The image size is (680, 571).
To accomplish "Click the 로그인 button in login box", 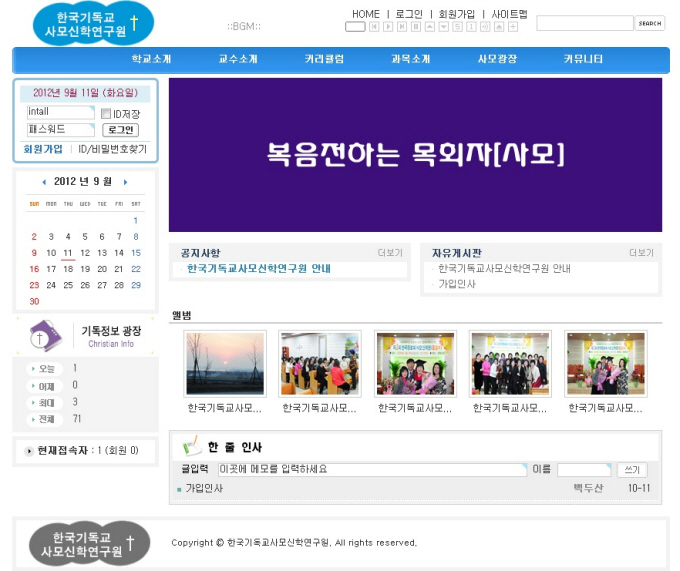I will pos(120,130).
